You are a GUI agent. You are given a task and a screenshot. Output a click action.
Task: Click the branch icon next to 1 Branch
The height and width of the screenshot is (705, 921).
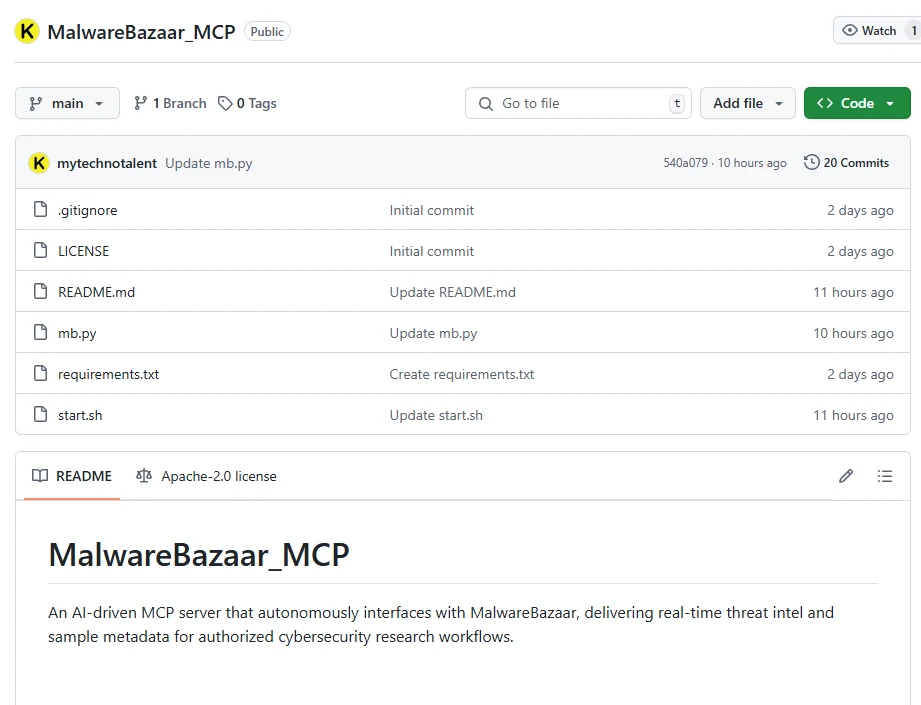pyautogui.click(x=140, y=103)
